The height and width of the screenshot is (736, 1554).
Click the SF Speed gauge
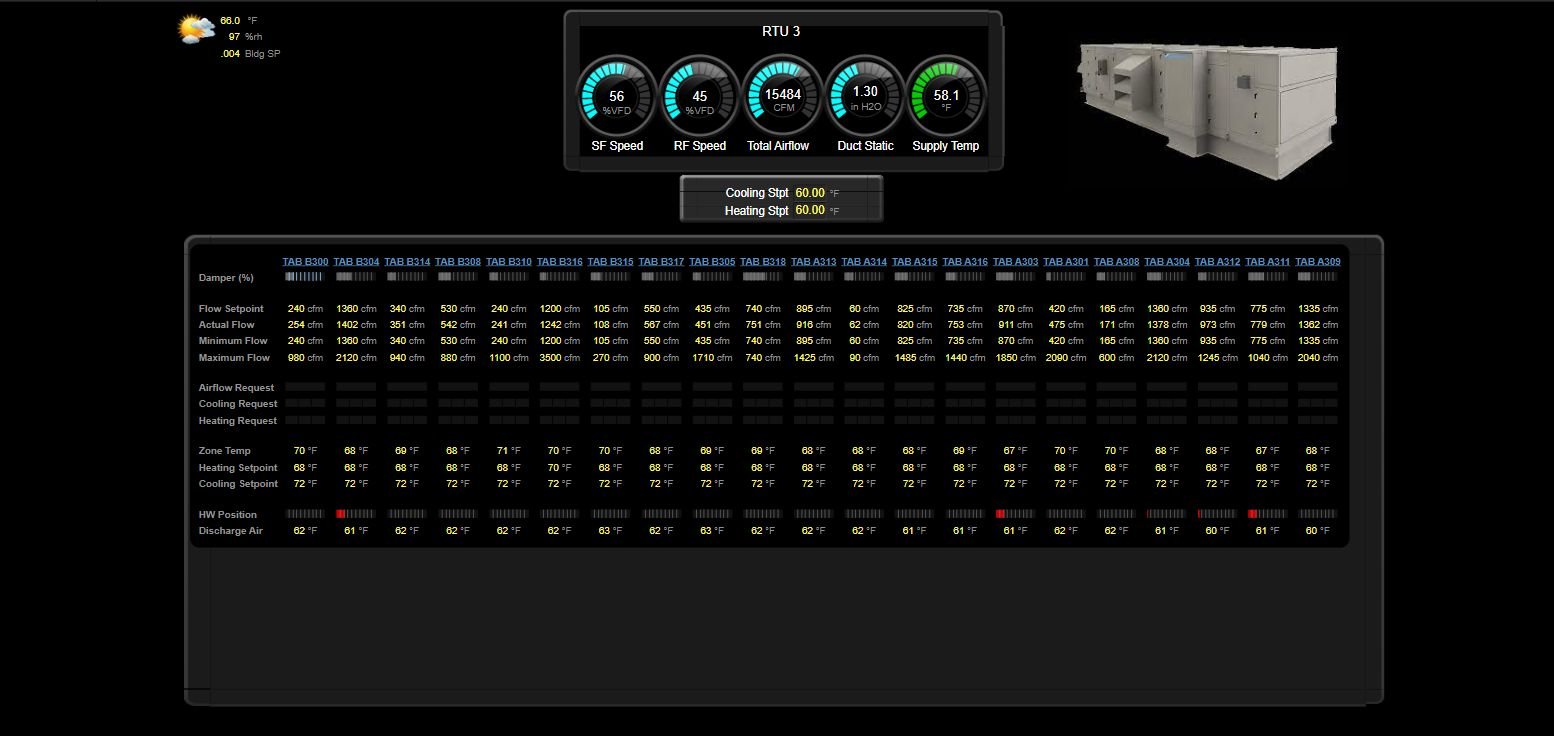coord(617,97)
